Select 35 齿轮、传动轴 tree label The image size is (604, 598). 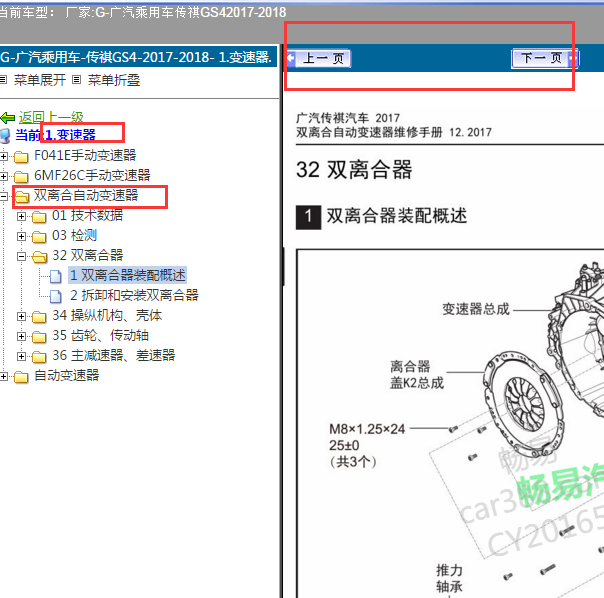pos(101,336)
